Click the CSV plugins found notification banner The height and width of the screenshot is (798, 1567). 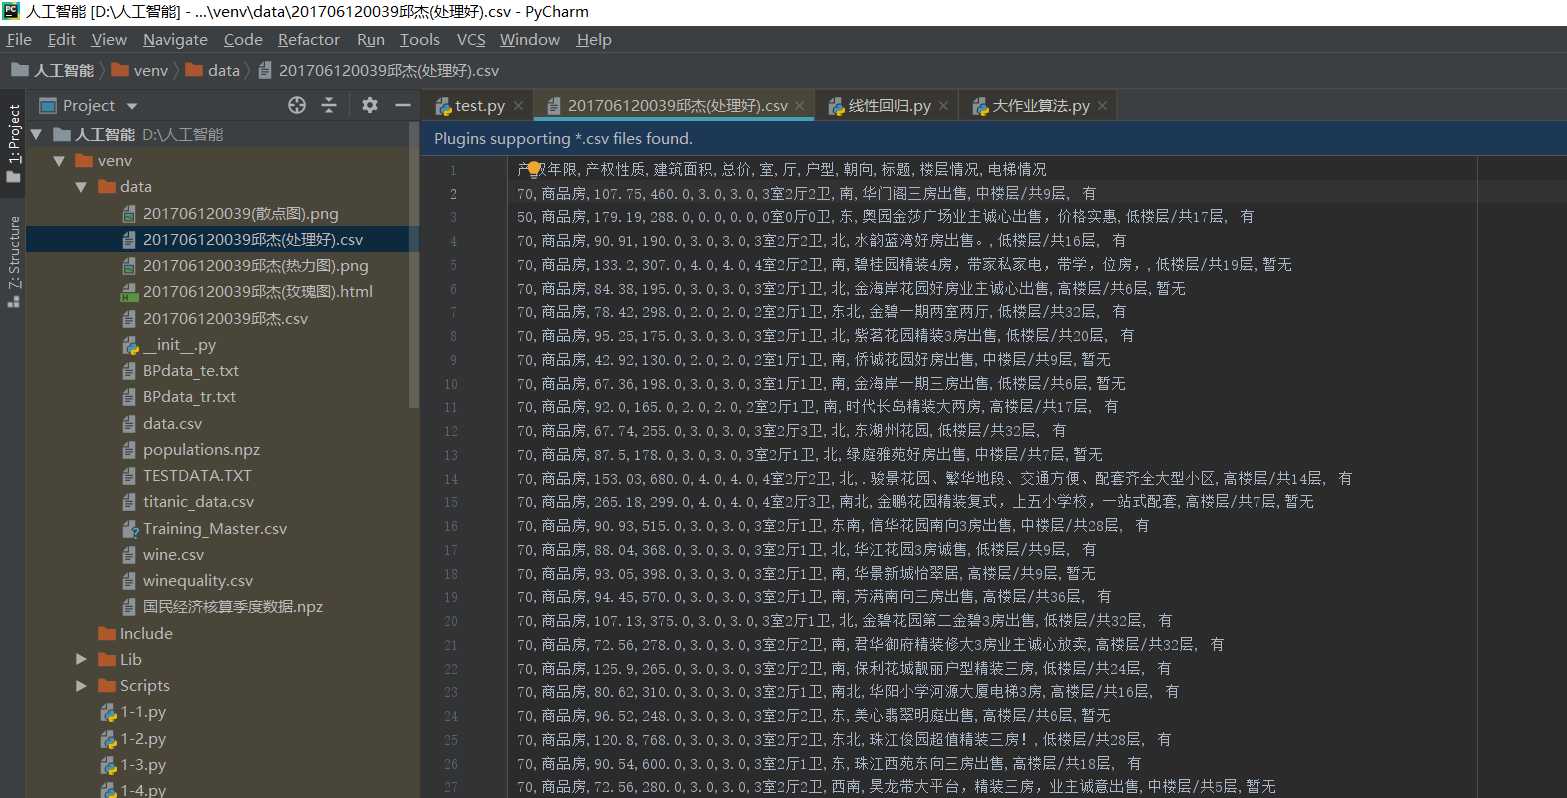pyautogui.click(x=994, y=139)
